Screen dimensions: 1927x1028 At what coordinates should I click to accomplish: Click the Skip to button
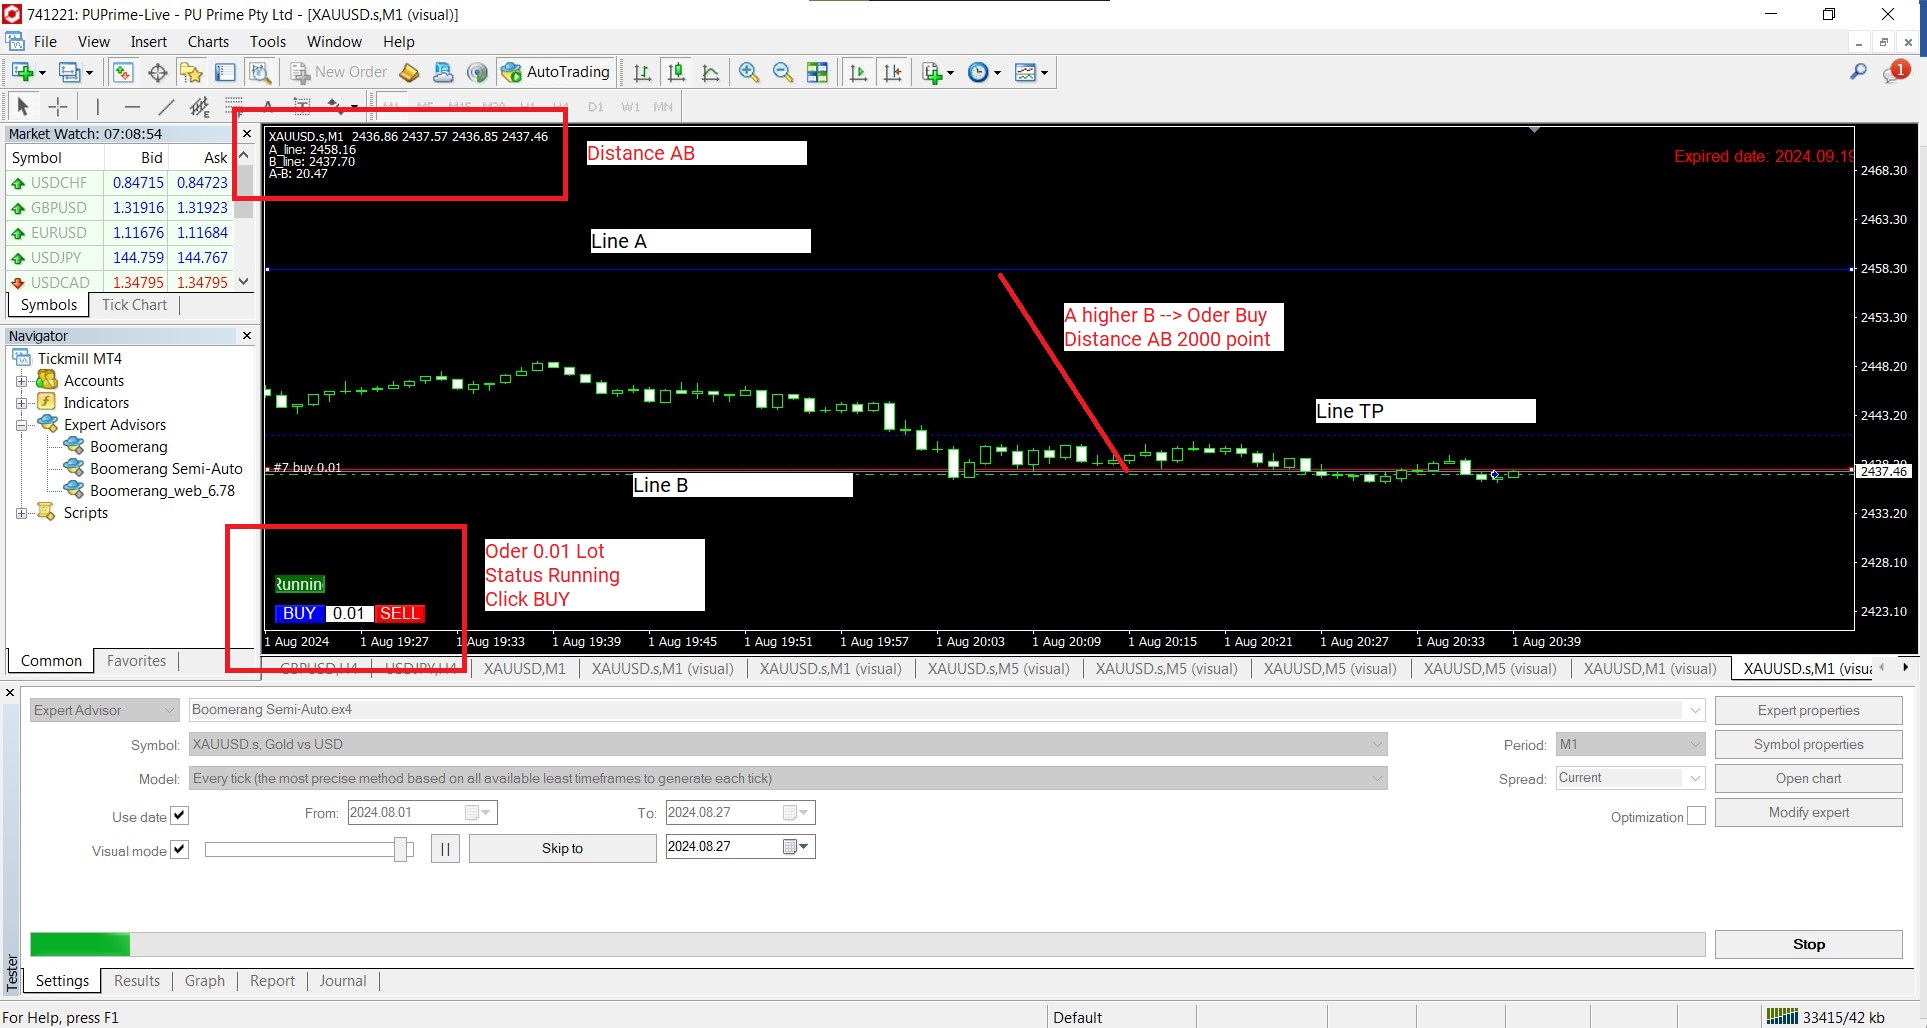[562, 848]
